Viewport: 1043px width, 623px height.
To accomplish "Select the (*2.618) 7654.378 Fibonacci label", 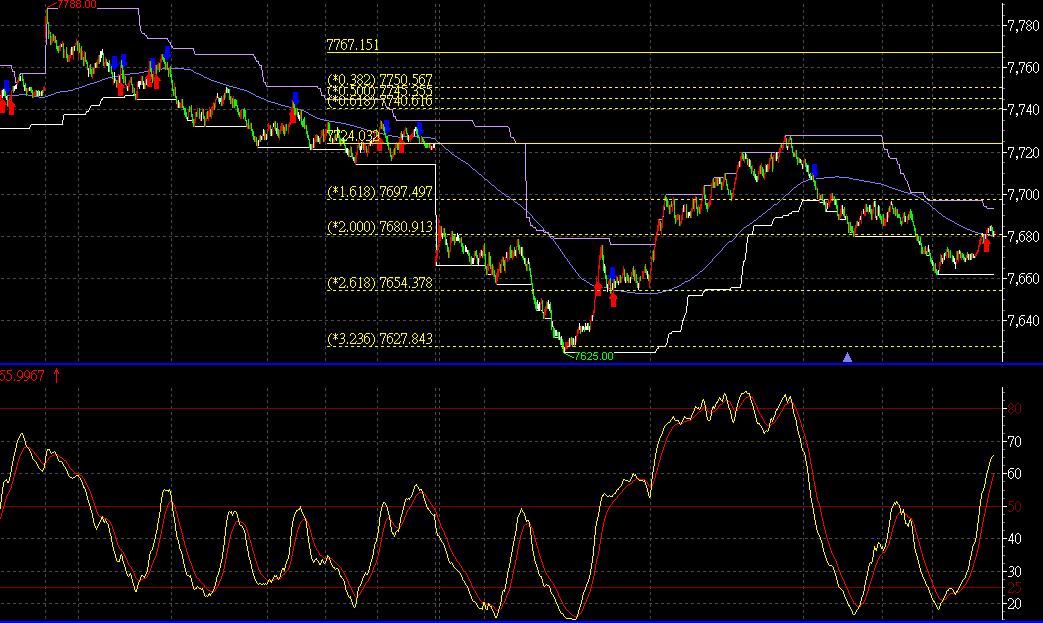I will pyautogui.click(x=380, y=283).
